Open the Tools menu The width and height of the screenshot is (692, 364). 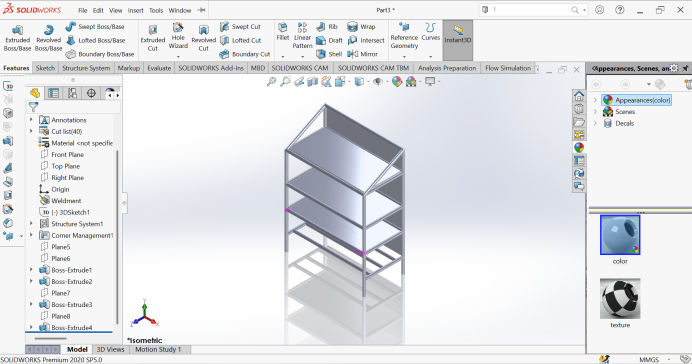point(156,10)
